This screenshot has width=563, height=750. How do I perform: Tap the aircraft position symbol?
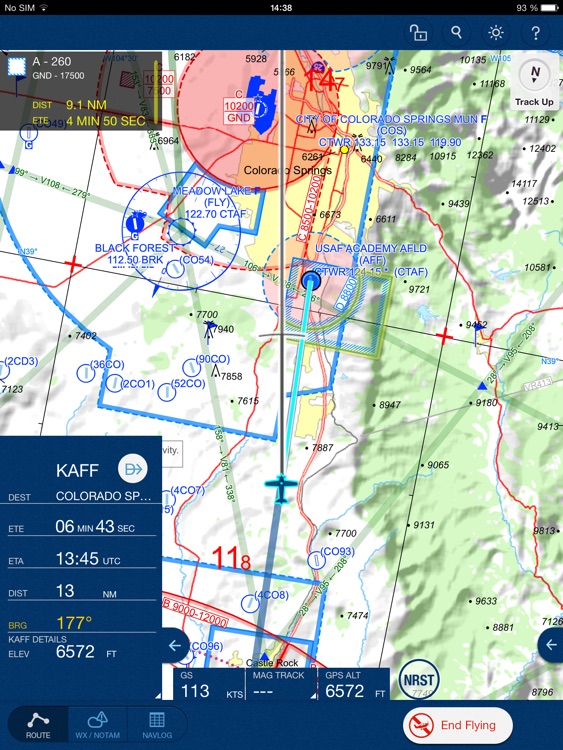pyautogui.click(x=281, y=488)
